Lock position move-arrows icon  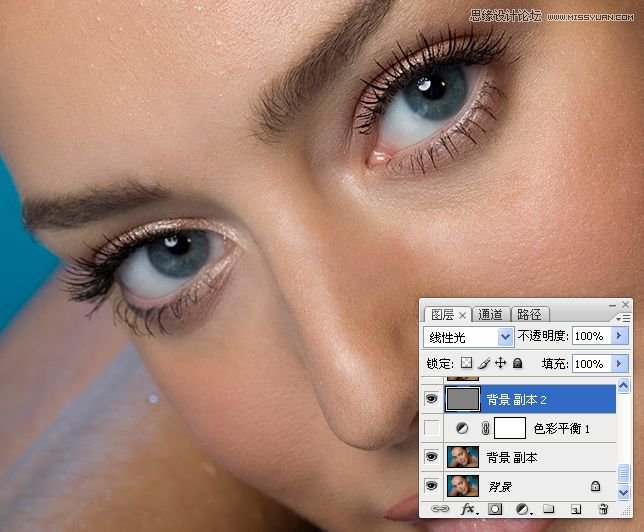pos(500,363)
